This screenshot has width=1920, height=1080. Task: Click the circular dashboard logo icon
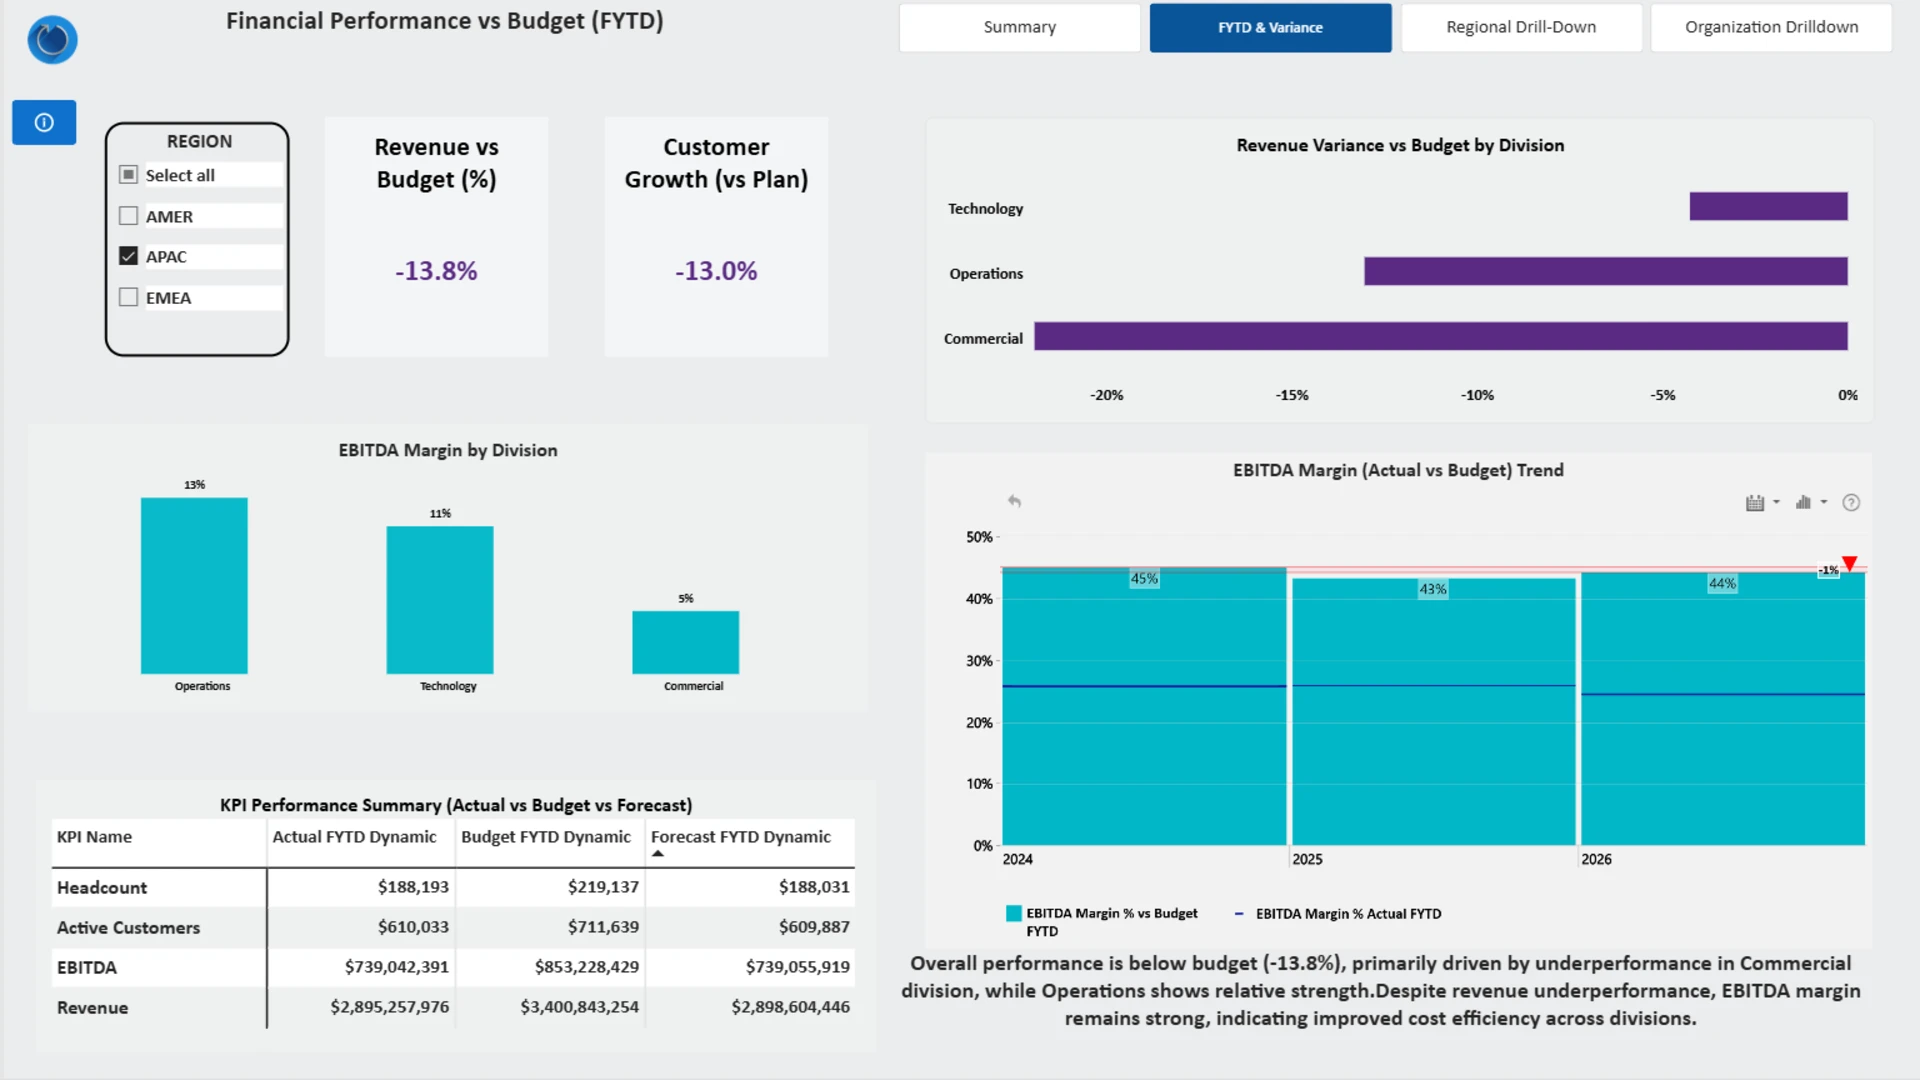click(x=52, y=40)
